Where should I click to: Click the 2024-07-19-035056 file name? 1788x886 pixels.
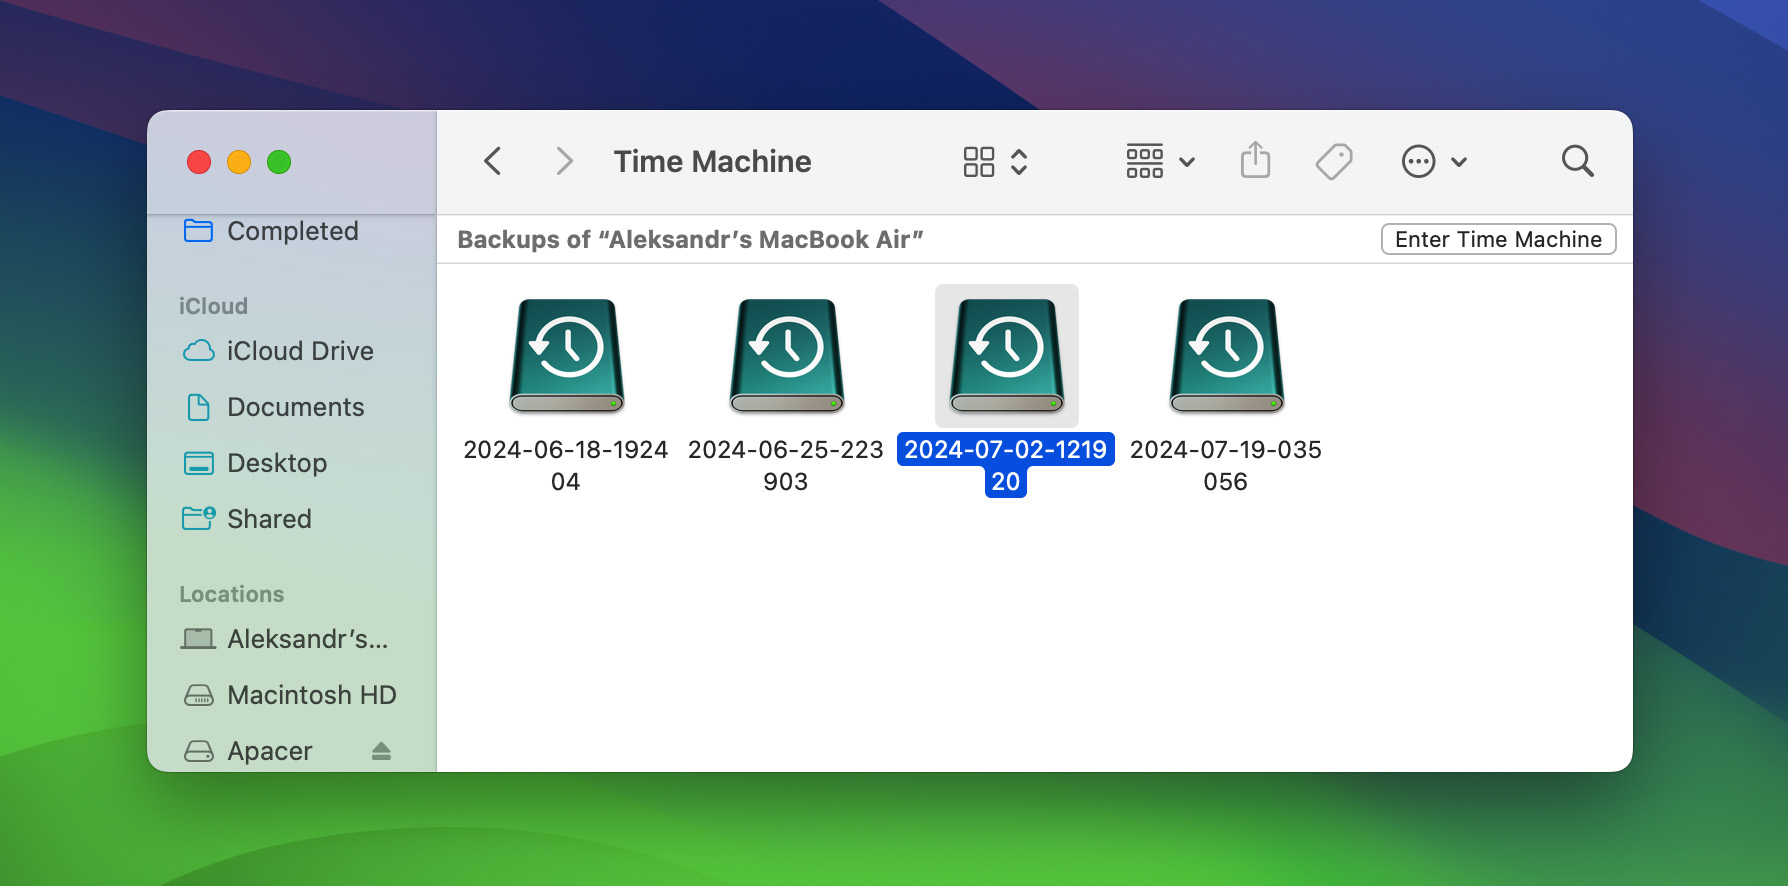point(1226,465)
